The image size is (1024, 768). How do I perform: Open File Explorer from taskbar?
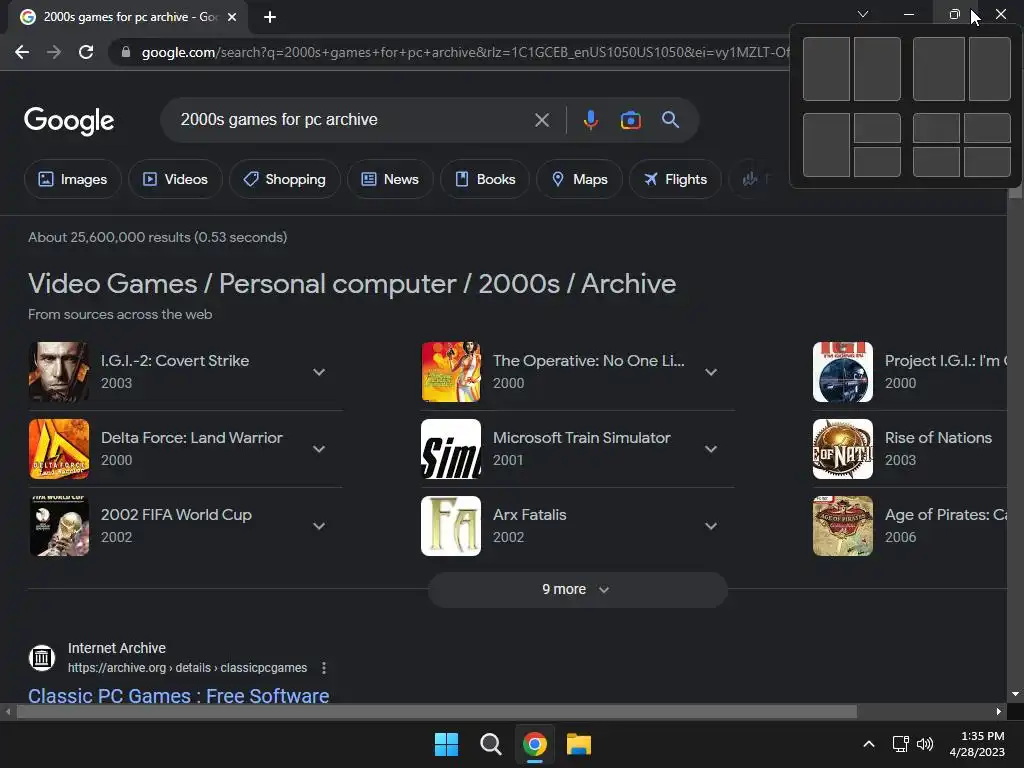(x=579, y=744)
